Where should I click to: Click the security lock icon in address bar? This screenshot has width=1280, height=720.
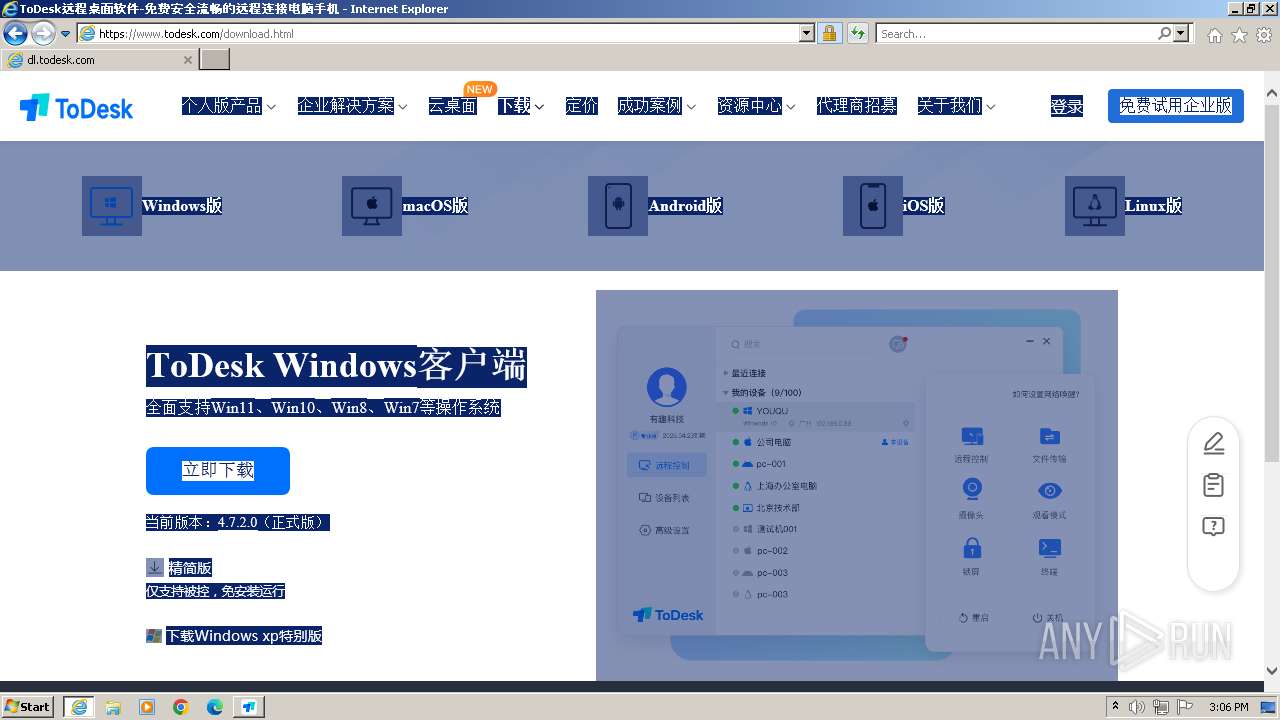829,33
